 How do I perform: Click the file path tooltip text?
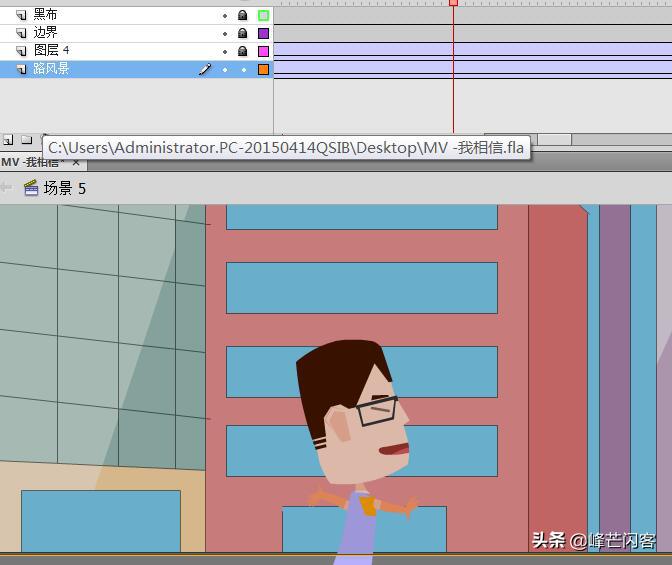(286, 148)
